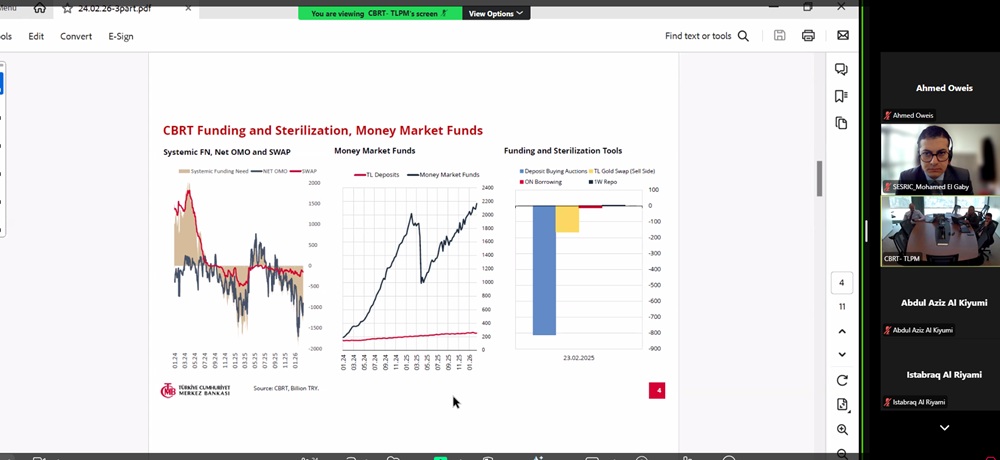Click the E-Sign menu item

tap(121, 36)
